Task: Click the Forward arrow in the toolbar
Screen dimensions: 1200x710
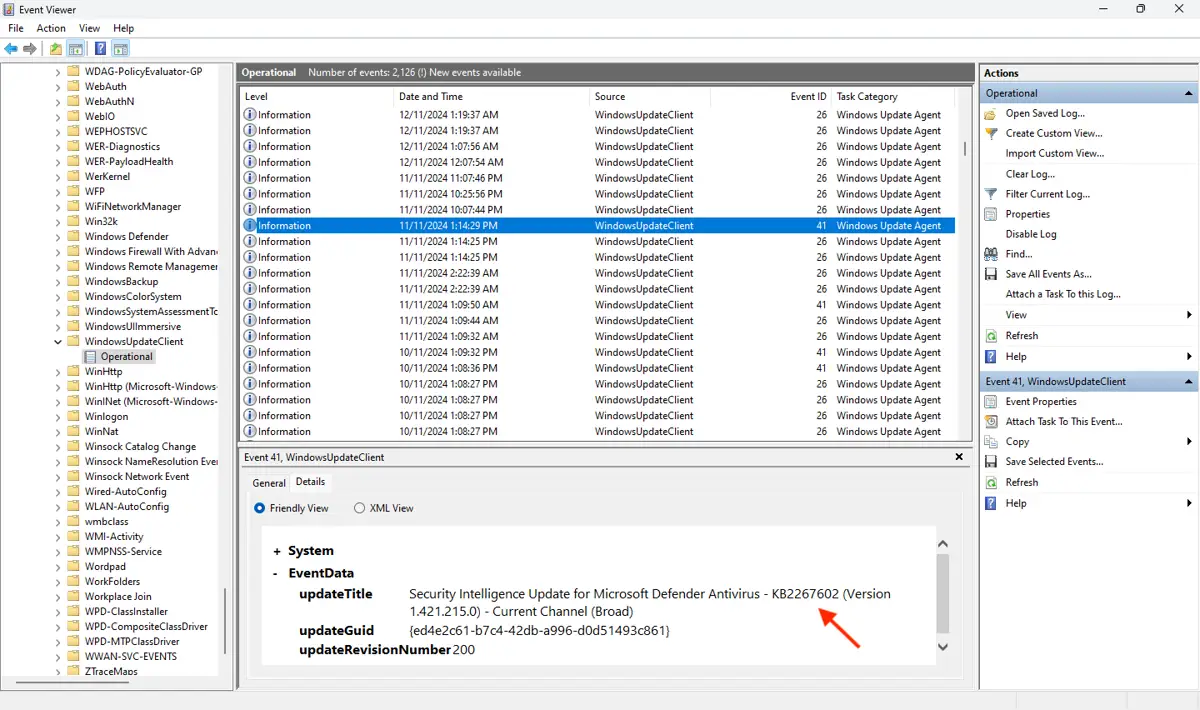Action: (x=30, y=49)
